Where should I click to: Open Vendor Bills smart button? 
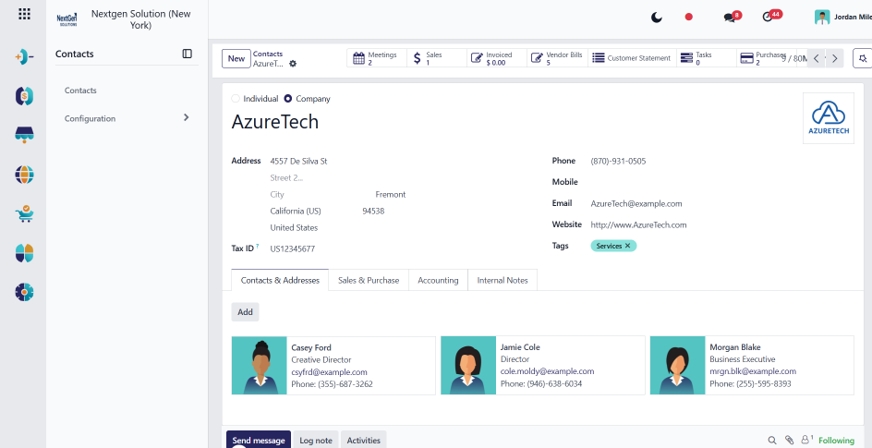[x=557, y=58]
